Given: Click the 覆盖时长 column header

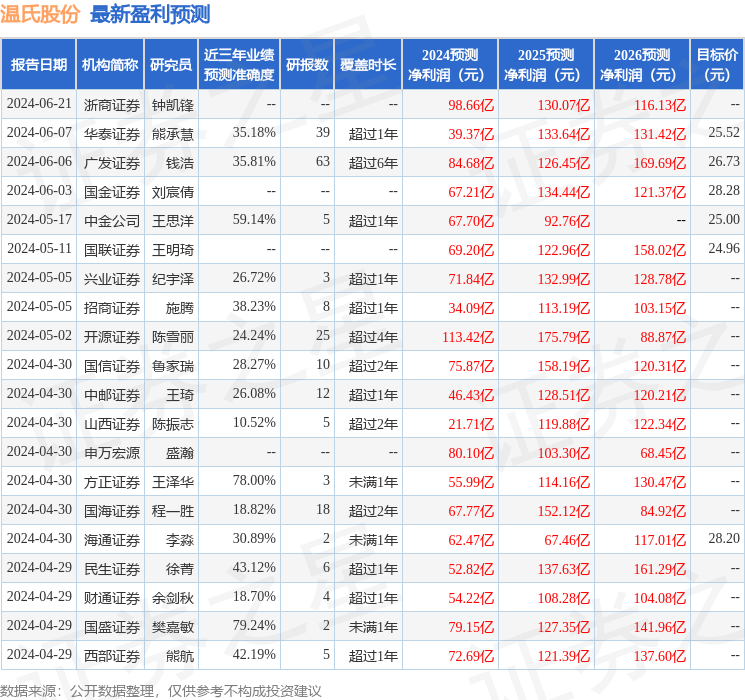Looking at the screenshot, I should pyautogui.click(x=368, y=64).
